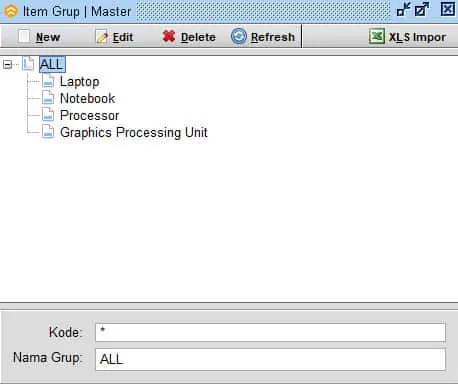Click the Kode input field

pos(270,332)
